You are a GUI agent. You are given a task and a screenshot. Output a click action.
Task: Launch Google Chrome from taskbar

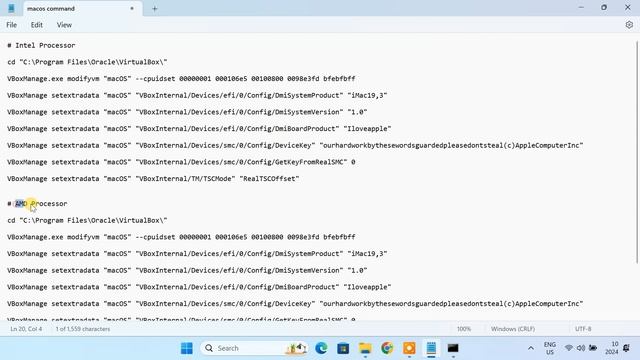(387, 348)
